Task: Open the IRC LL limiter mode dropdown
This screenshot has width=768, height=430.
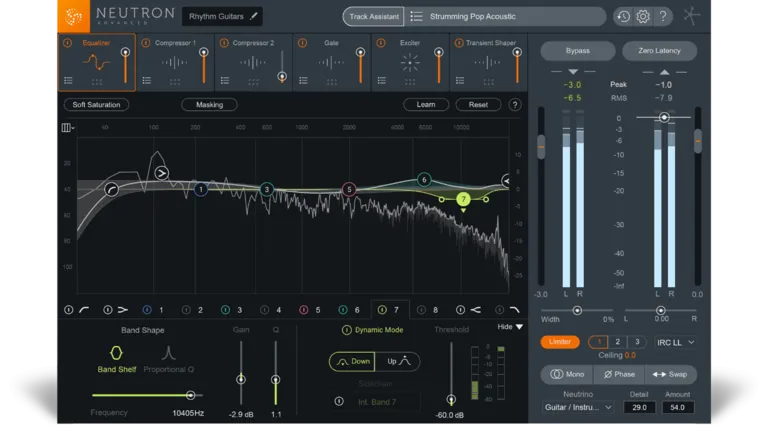Action: (675, 342)
